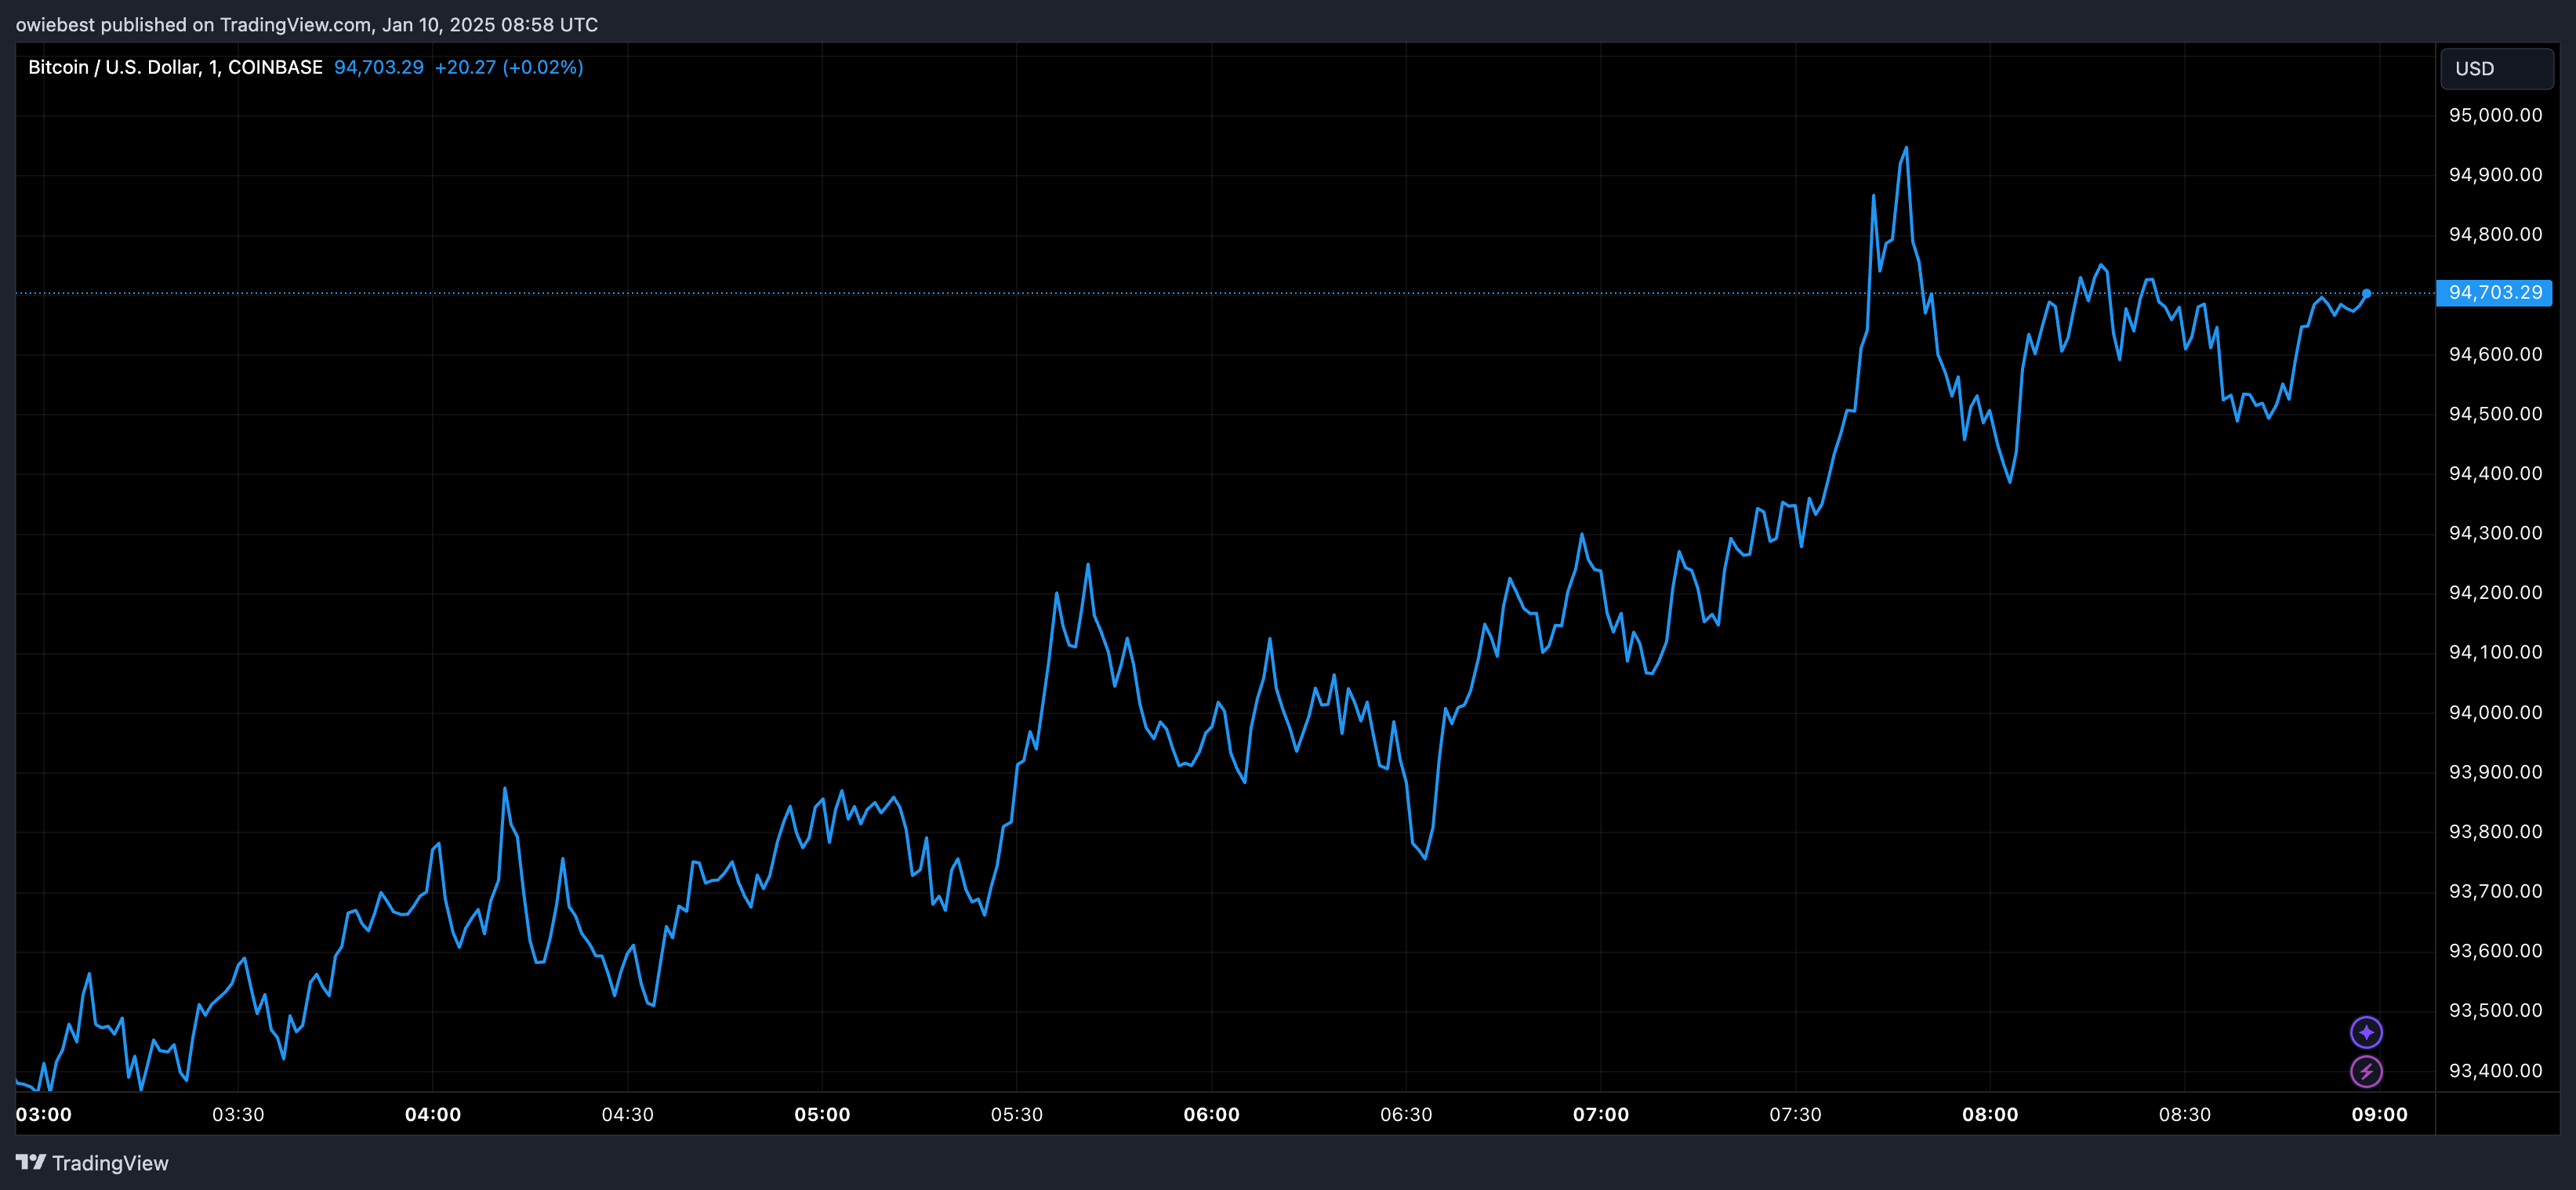This screenshot has width=2576, height=1190.
Task: Click the 94,500.00 price axis label
Action: [x=2495, y=414]
